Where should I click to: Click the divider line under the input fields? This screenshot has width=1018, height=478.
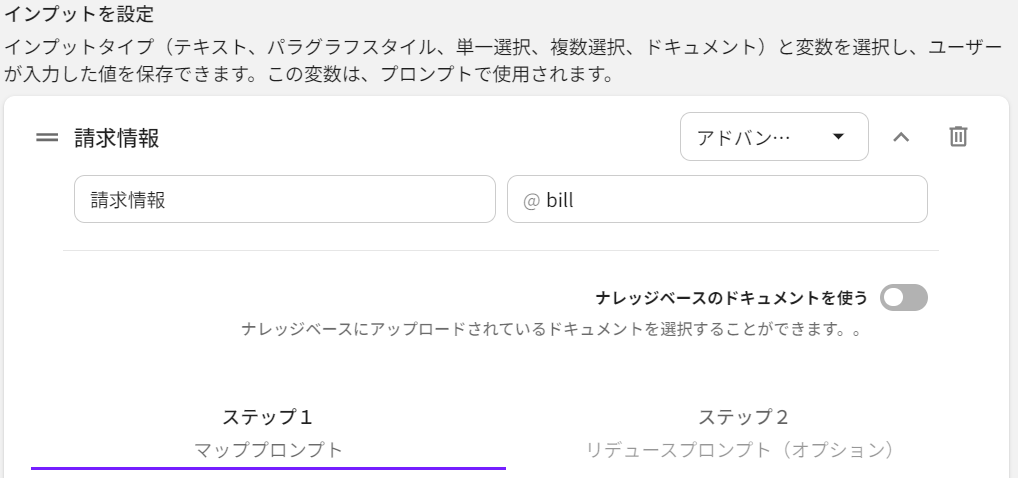tap(500, 250)
